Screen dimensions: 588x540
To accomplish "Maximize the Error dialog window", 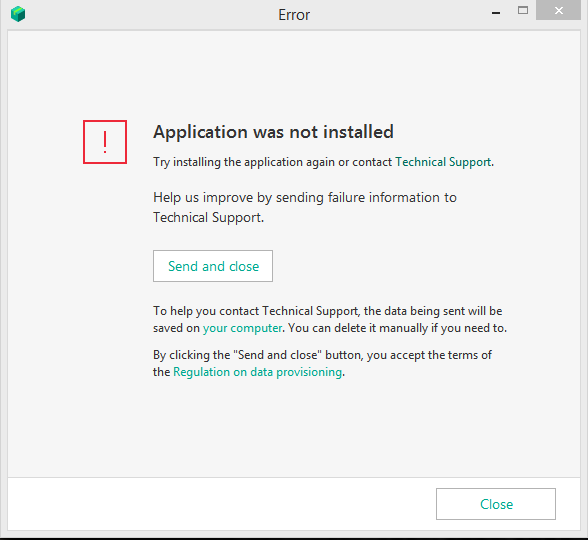I will click(x=523, y=10).
